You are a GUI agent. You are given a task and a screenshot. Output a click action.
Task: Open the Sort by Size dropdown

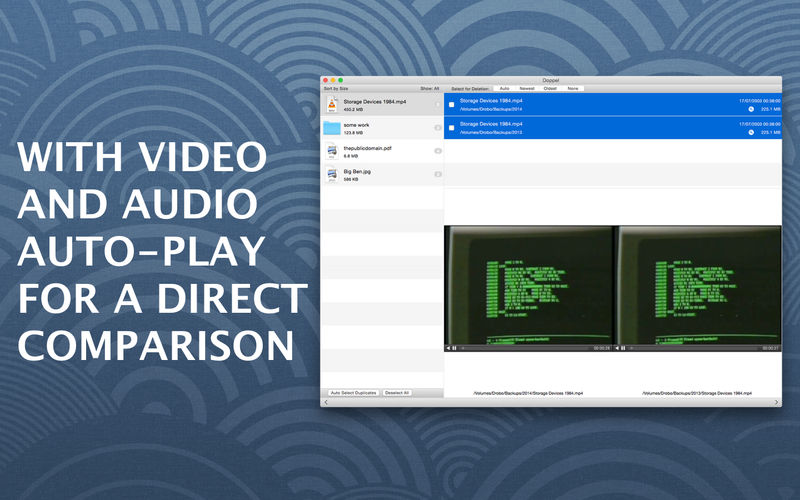(x=336, y=89)
